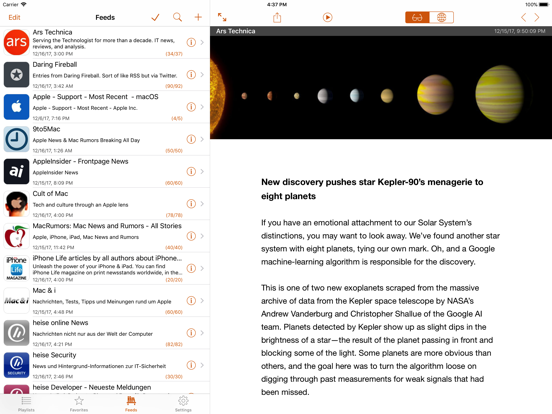Show info for heise online News feed
Image resolution: width=552 pixels, height=414 pixels.
click(191, 333)
